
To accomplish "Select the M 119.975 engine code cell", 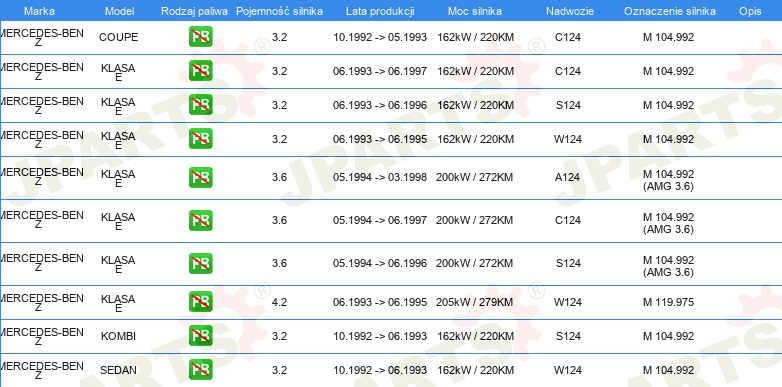I will click(x=668, y=302).
